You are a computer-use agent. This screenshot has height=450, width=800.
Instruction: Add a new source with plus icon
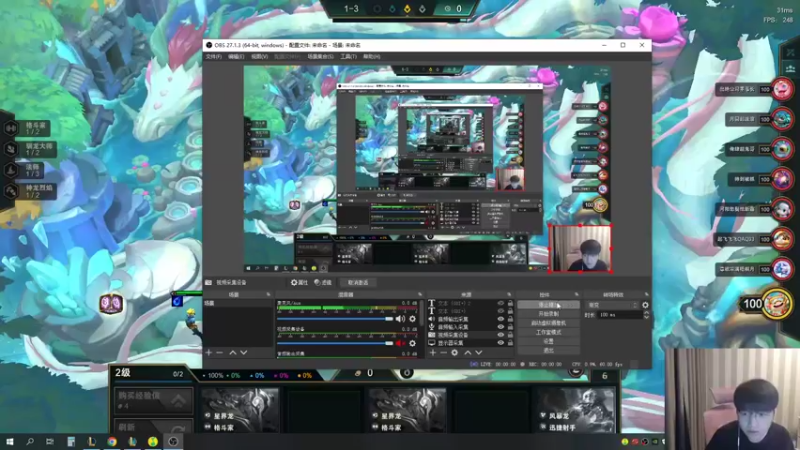pos(433,353)
